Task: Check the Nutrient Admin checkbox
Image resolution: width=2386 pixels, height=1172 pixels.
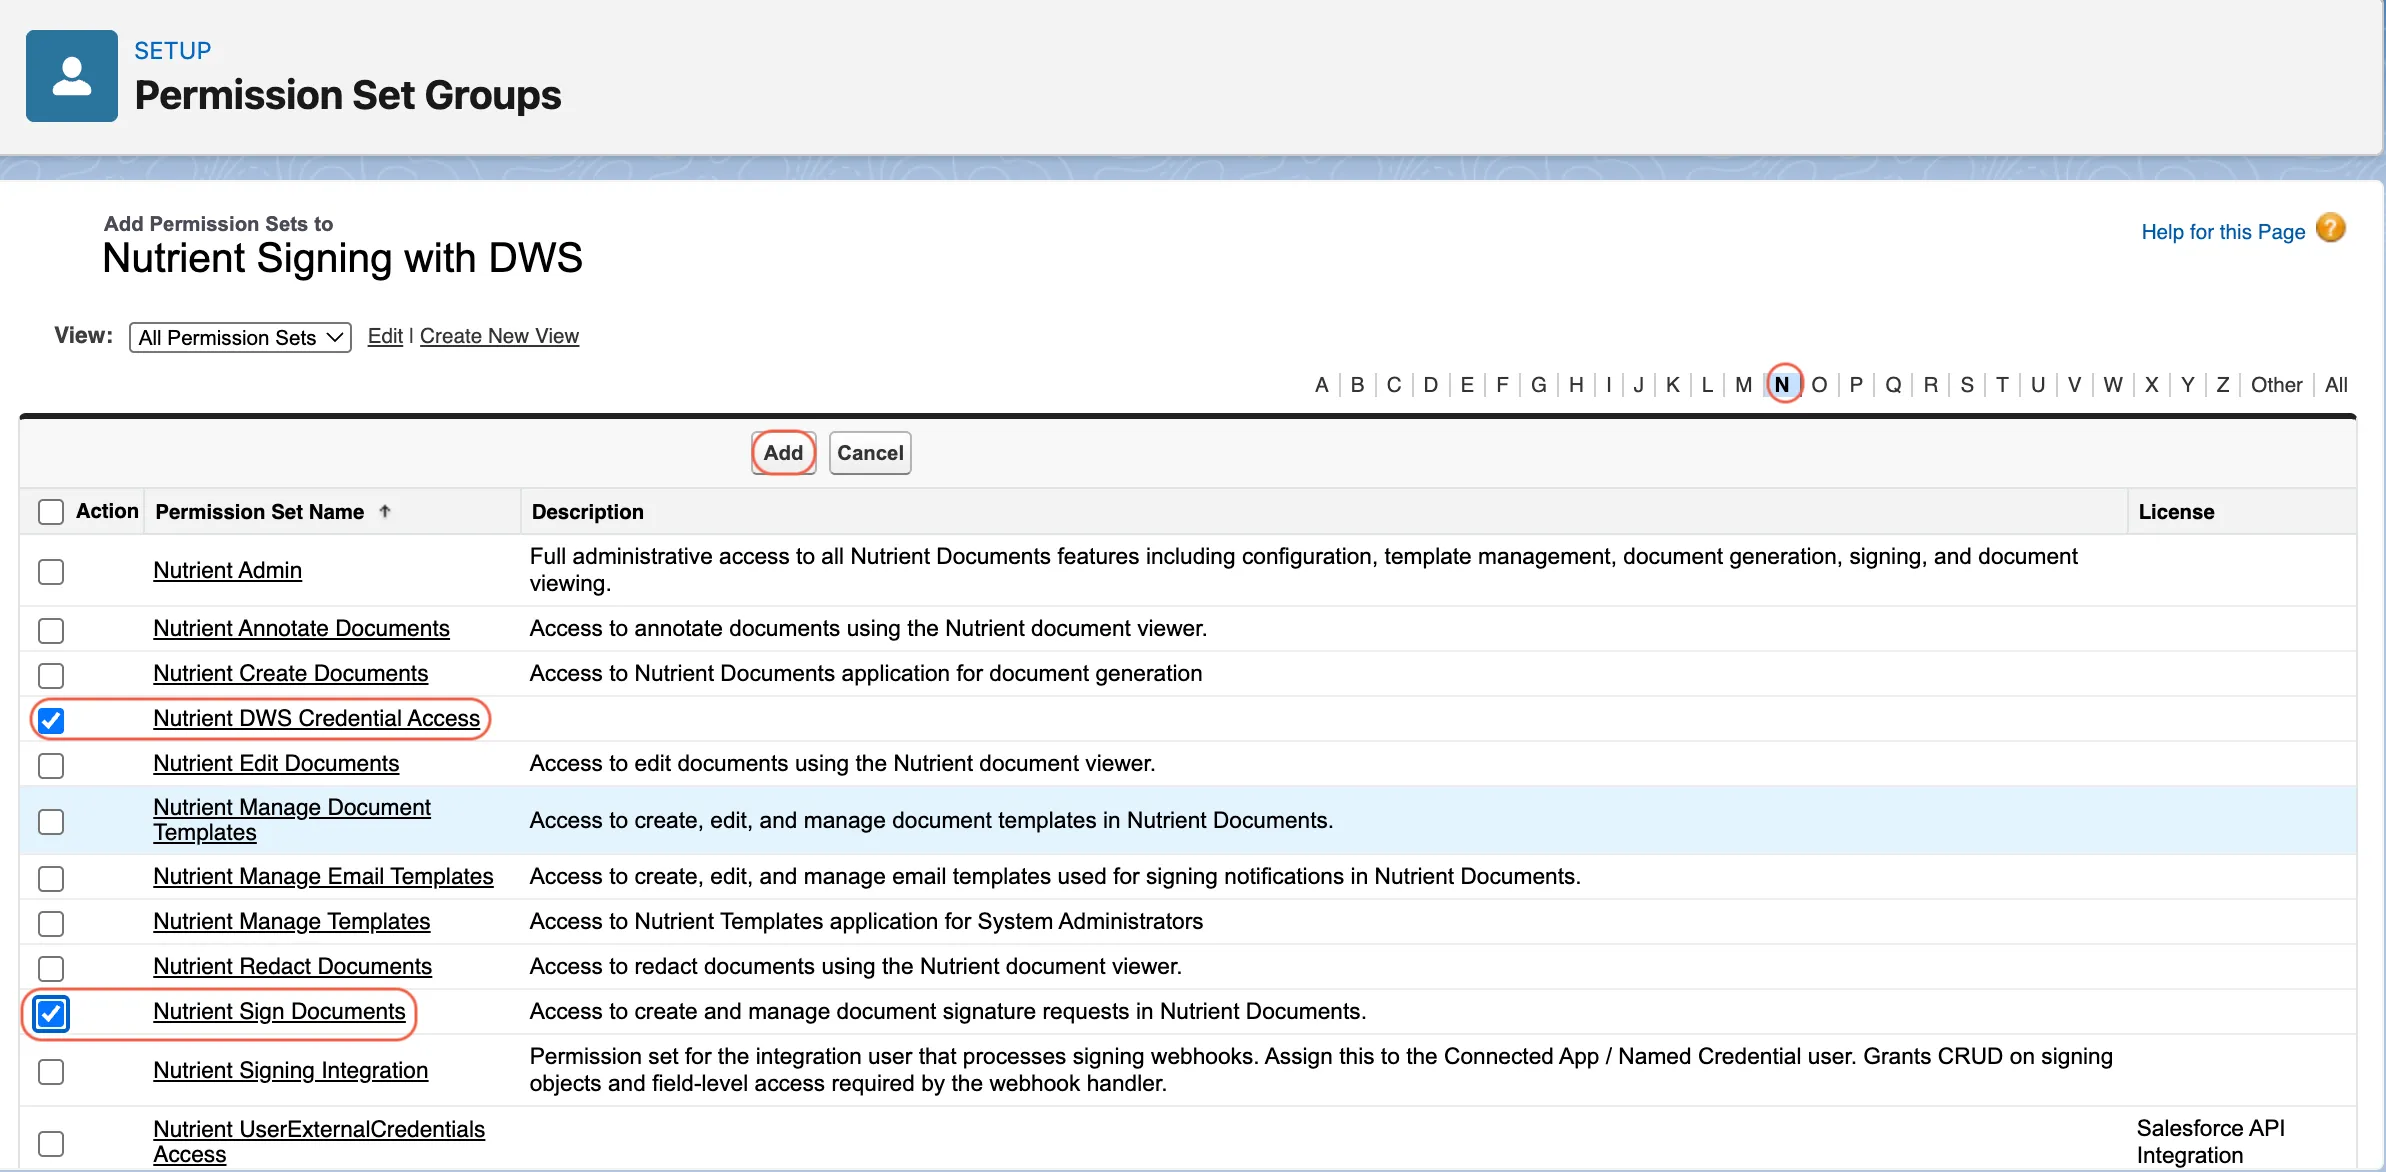Action: pyautogui.click(x=51, y=571)
